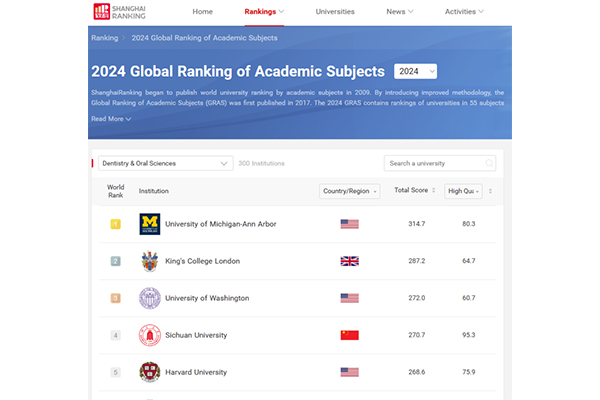
Task: Click the UK flag for King's College
Action: [x=349, y=261]
